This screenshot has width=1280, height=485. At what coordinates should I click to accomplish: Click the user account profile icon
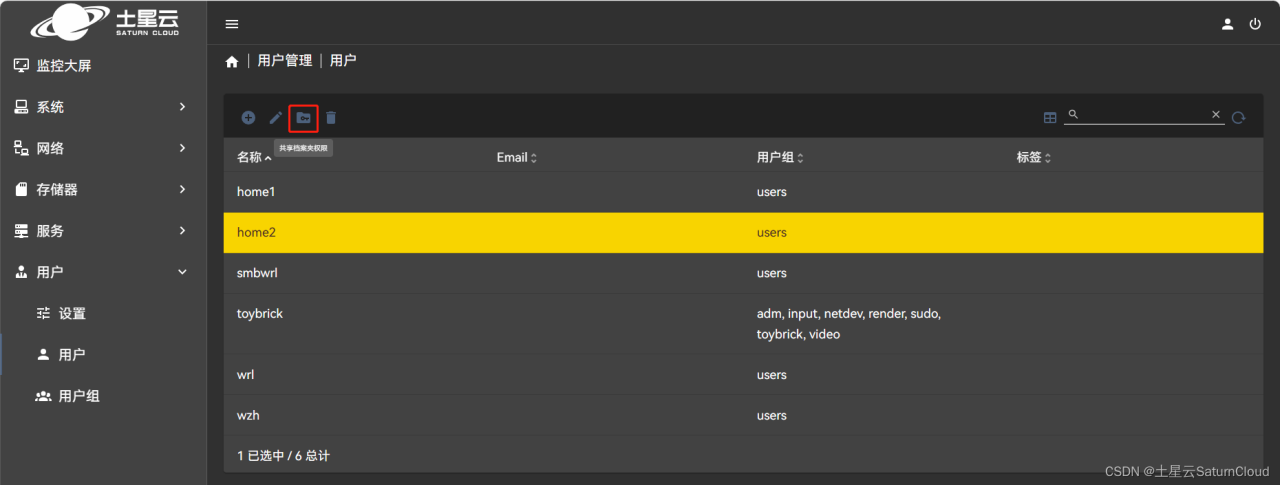[x=1228, y=24]
